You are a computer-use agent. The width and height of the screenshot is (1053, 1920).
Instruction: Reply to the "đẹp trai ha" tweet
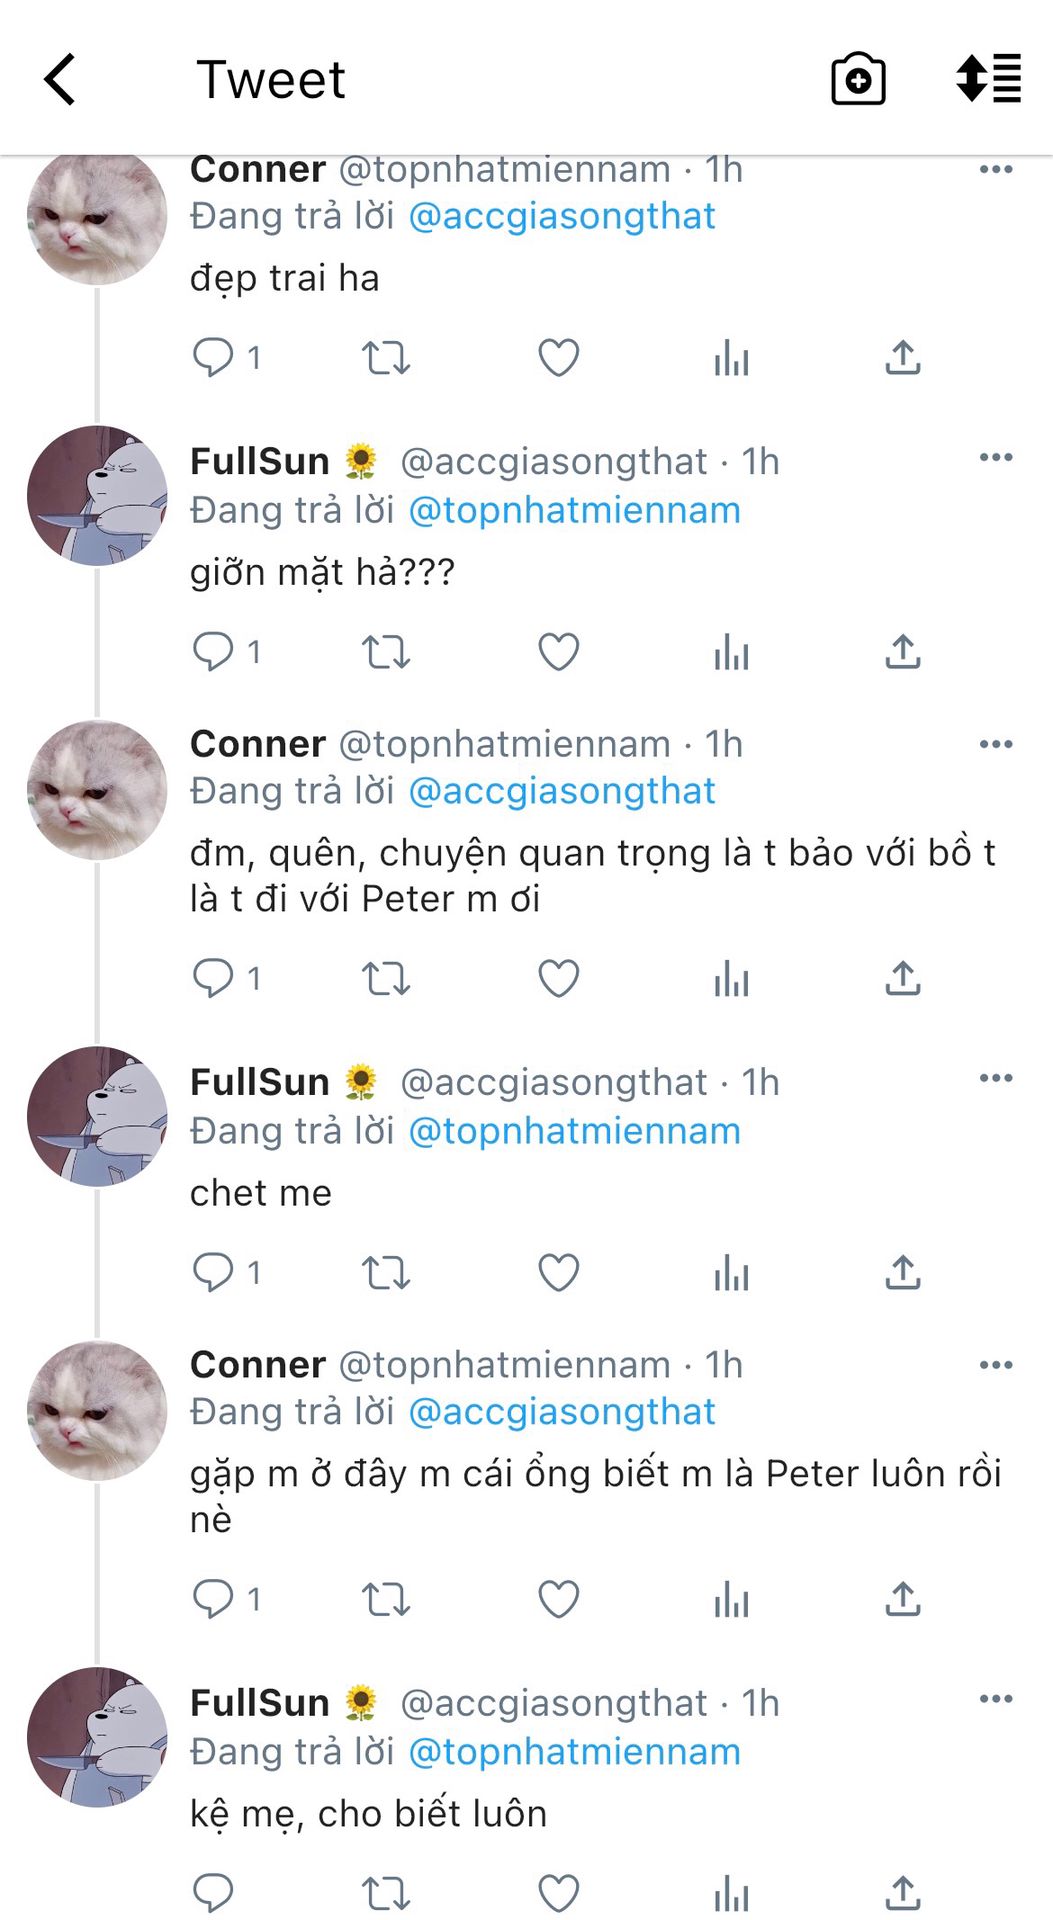point(213,357)
